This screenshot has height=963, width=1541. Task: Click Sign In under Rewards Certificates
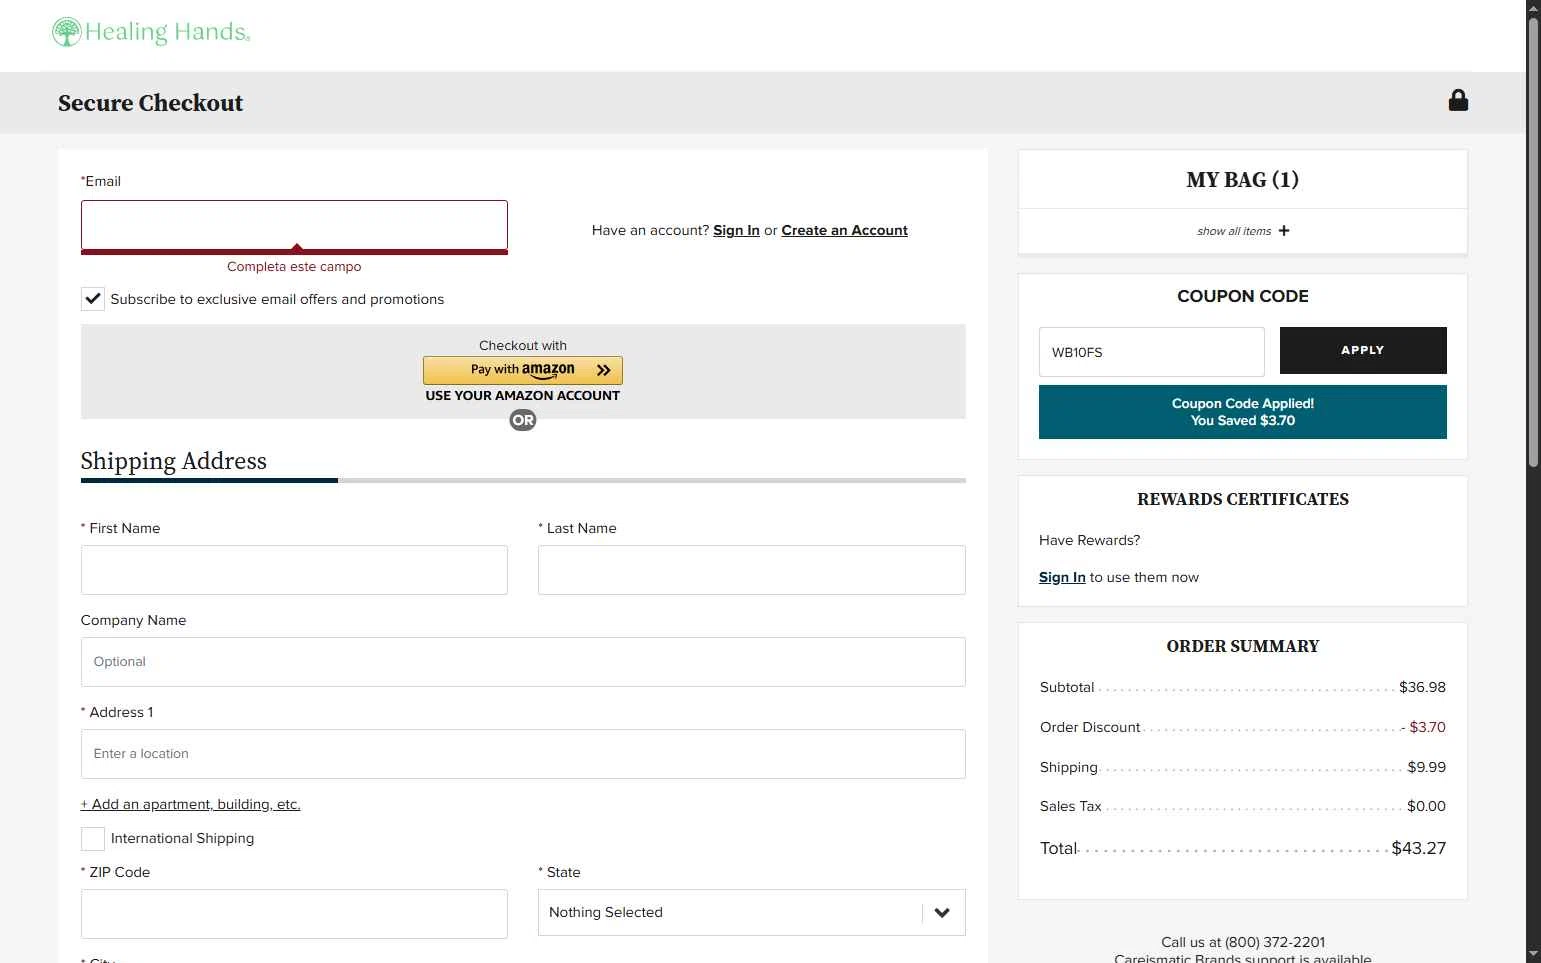[1062, 577]
